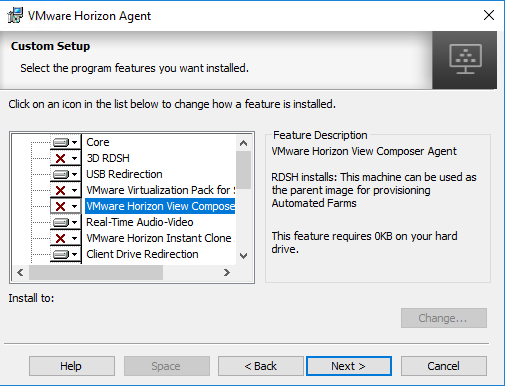Click the Next button

pyautogui.click(x=349, y=366)
